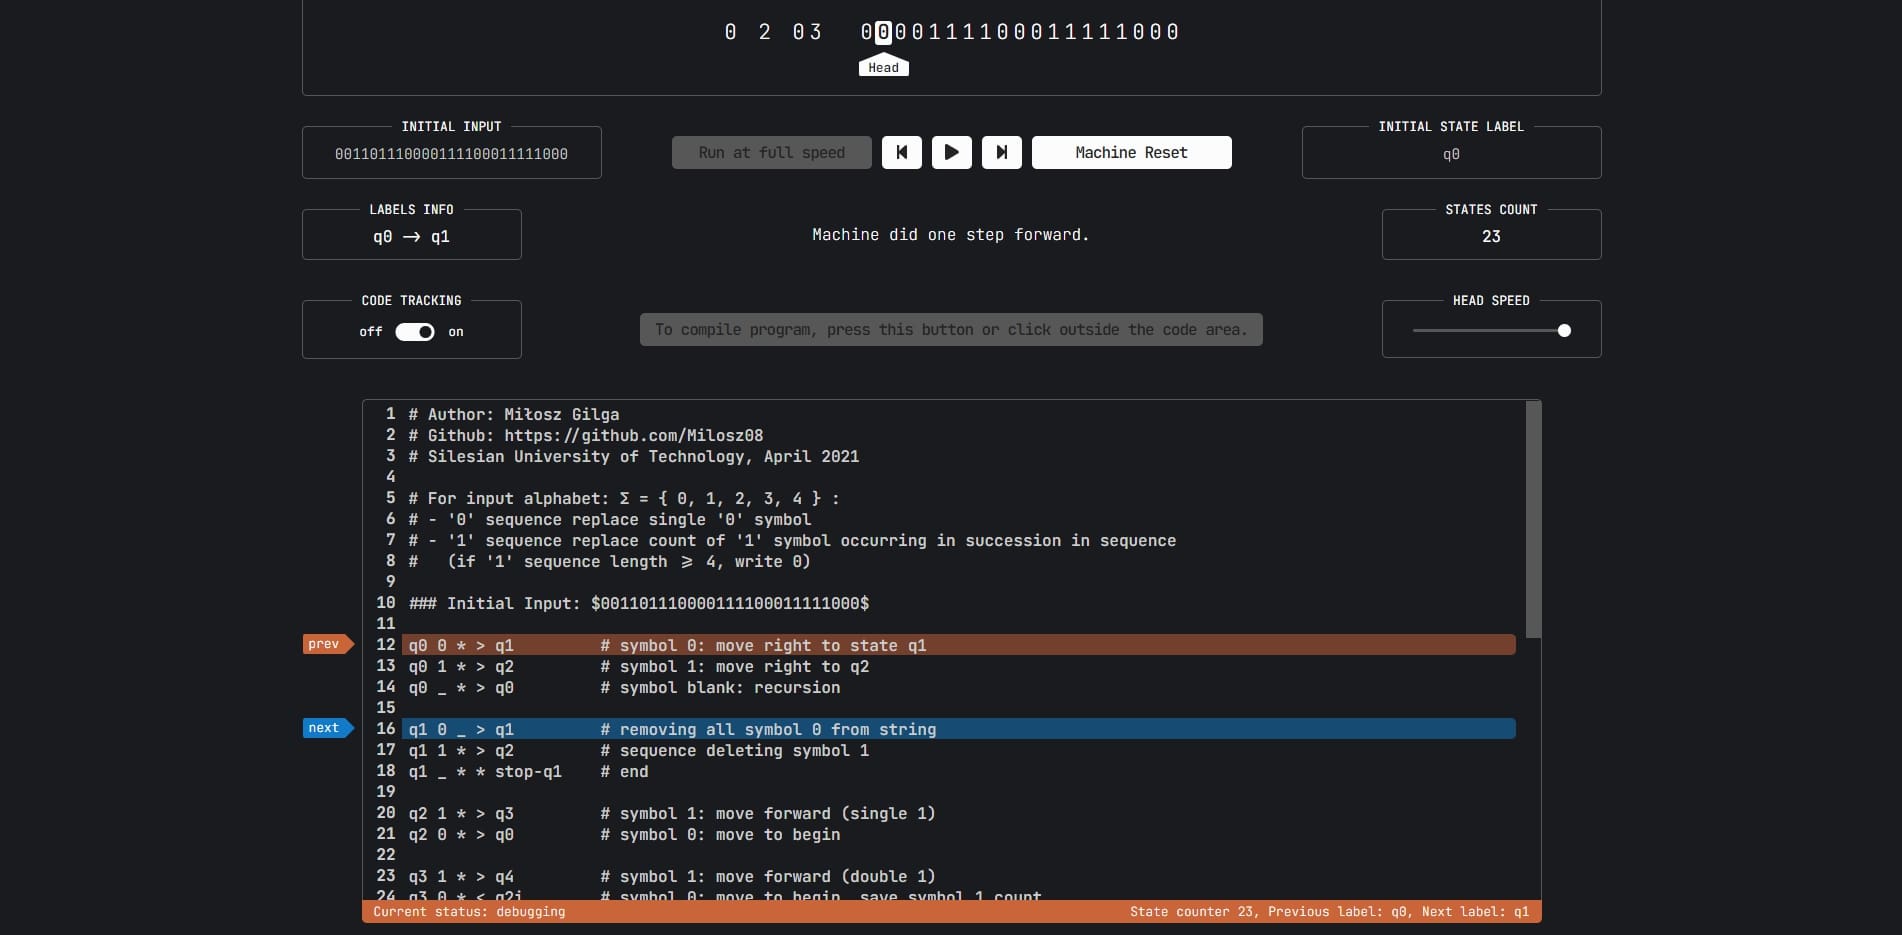Click the next line marker
This screenshot has width=1902, height=935.
pyautogui.click(x=327, y=728)
